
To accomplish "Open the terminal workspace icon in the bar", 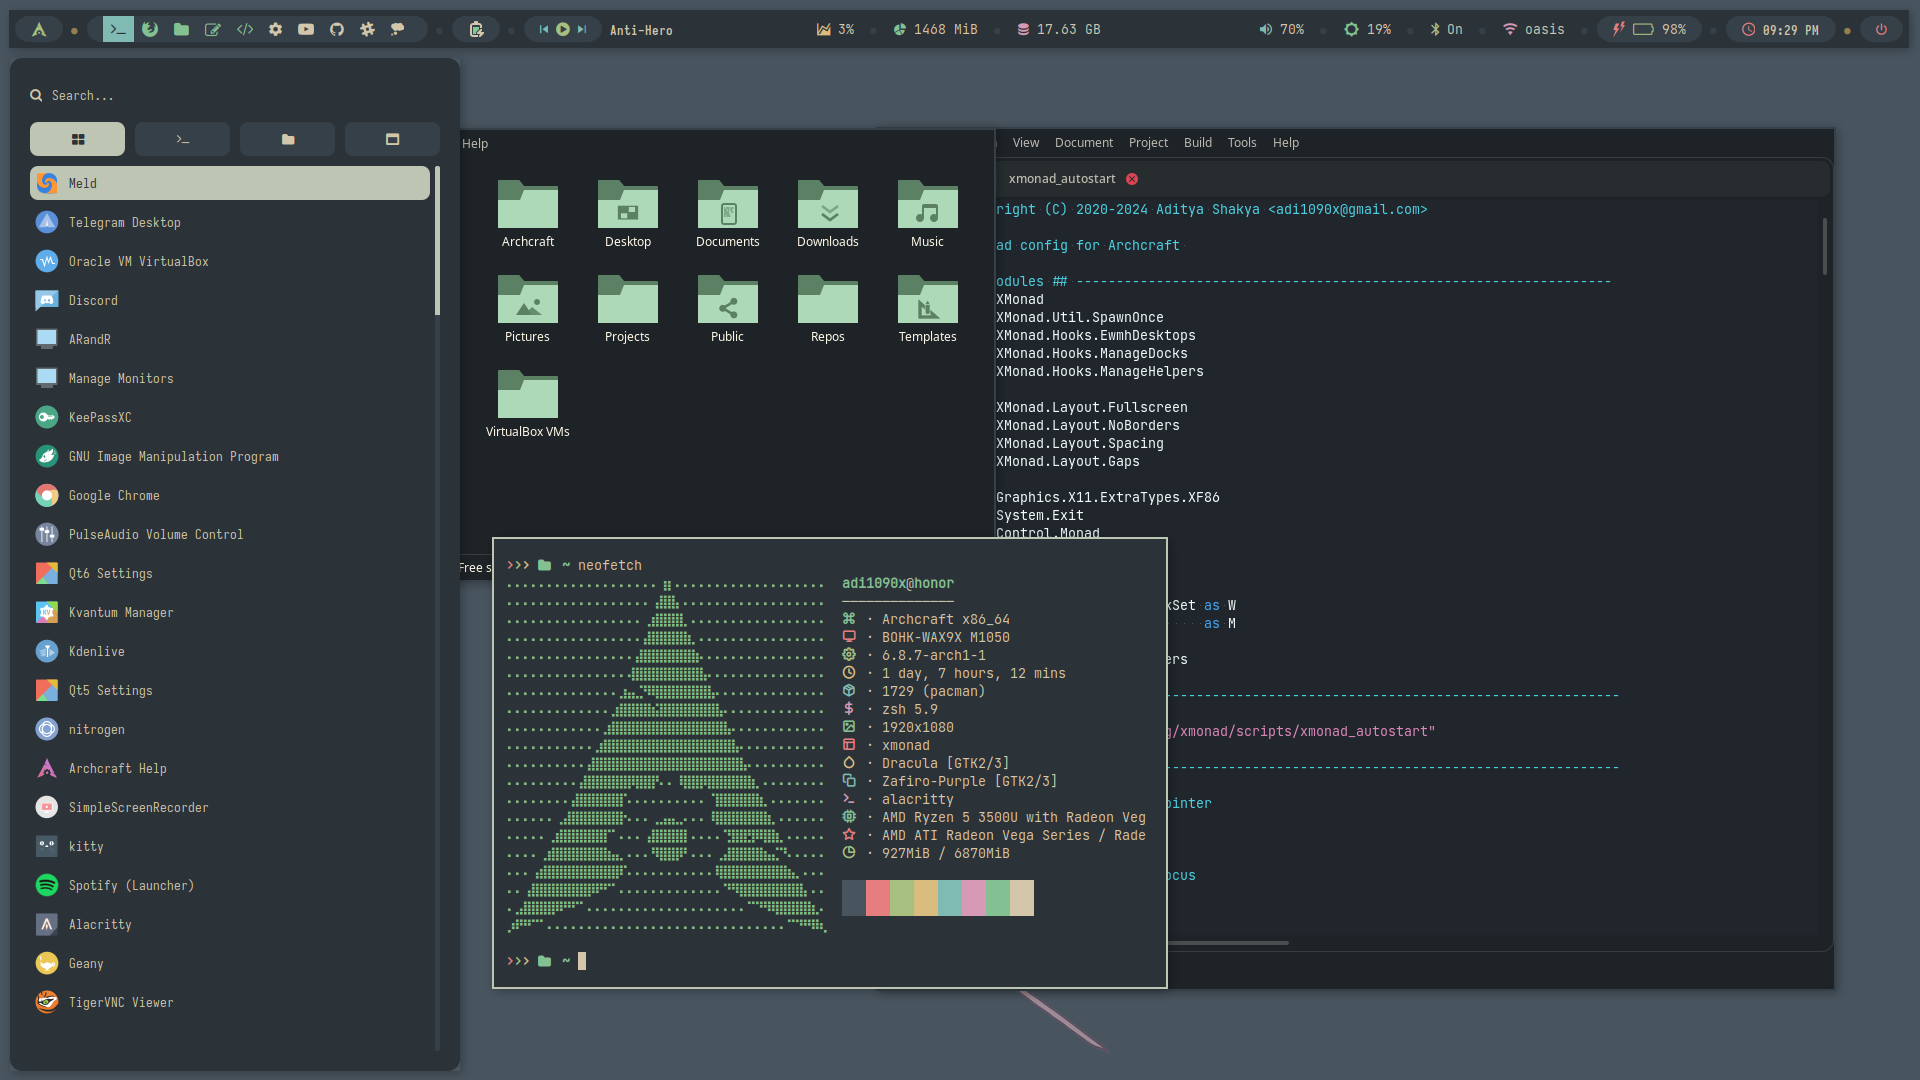I will point(118,29).
